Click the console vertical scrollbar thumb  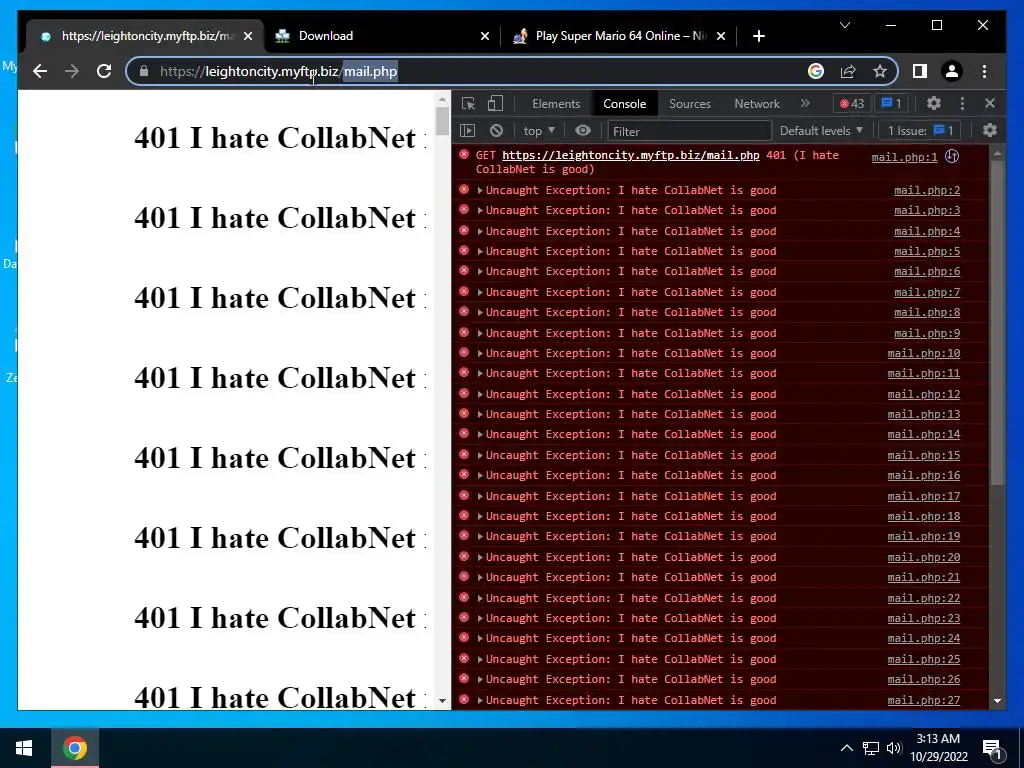click(997, 323)
